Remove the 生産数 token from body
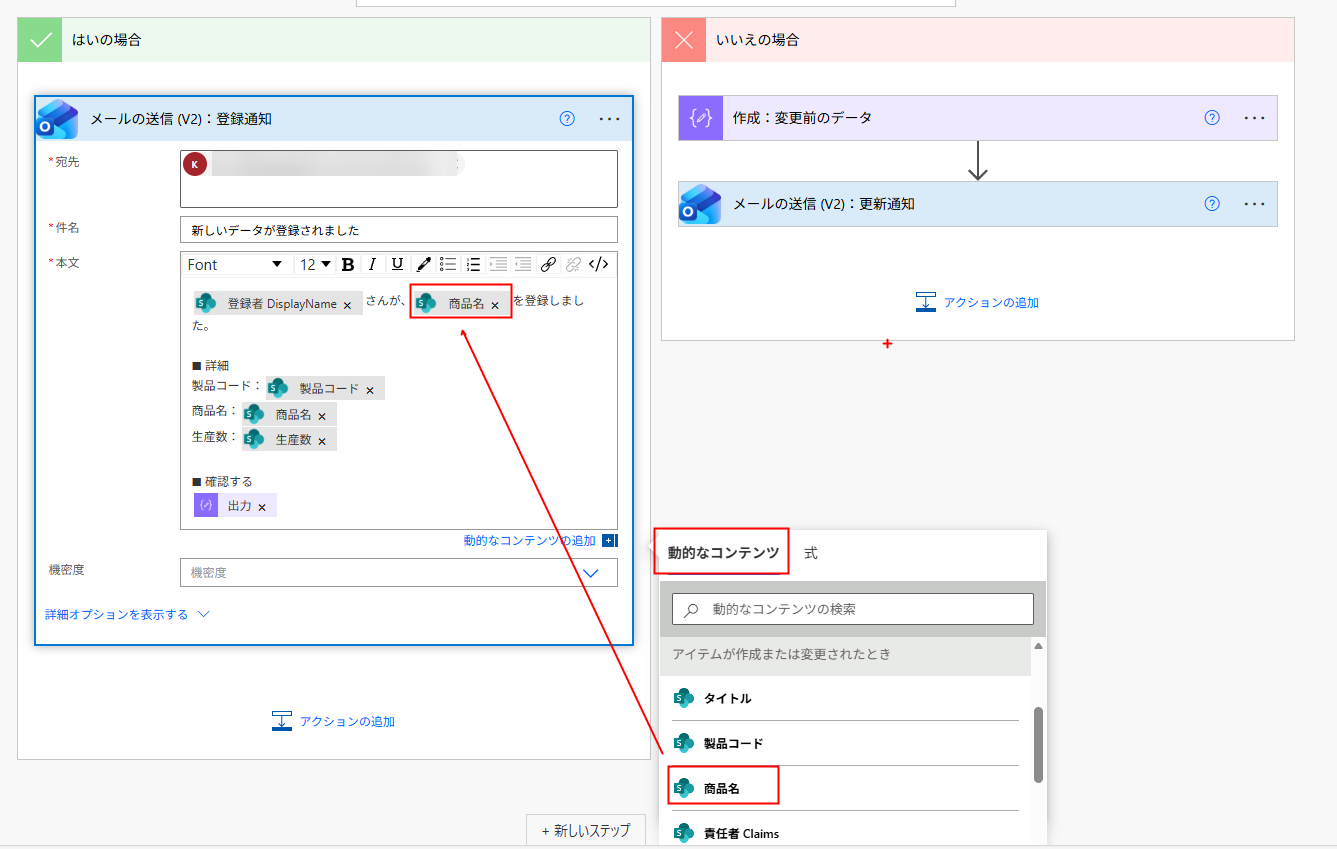 tap(322, 441)
